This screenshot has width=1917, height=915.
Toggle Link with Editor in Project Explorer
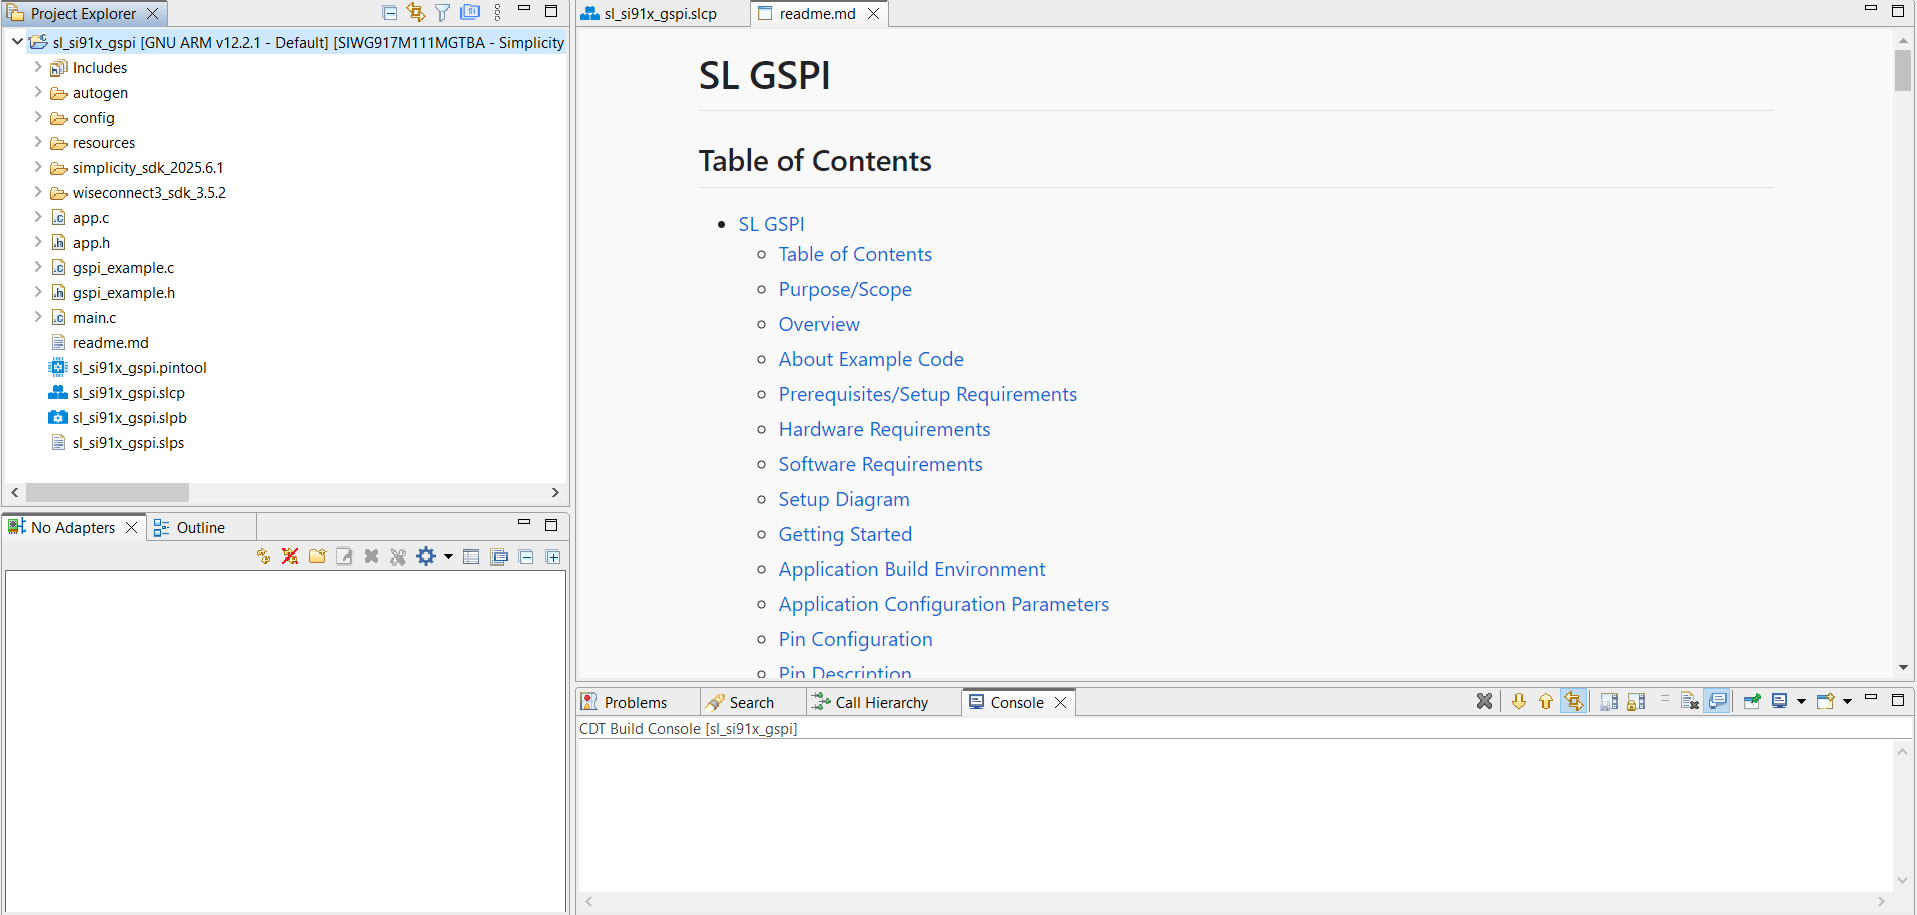pos(416,12)
